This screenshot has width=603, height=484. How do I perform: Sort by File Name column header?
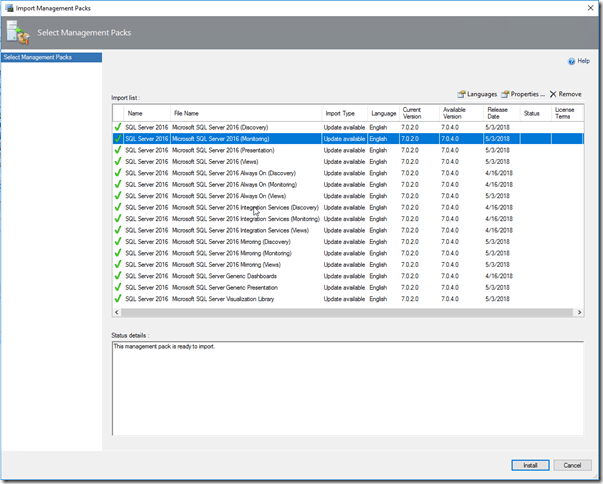tap(186, 113)
